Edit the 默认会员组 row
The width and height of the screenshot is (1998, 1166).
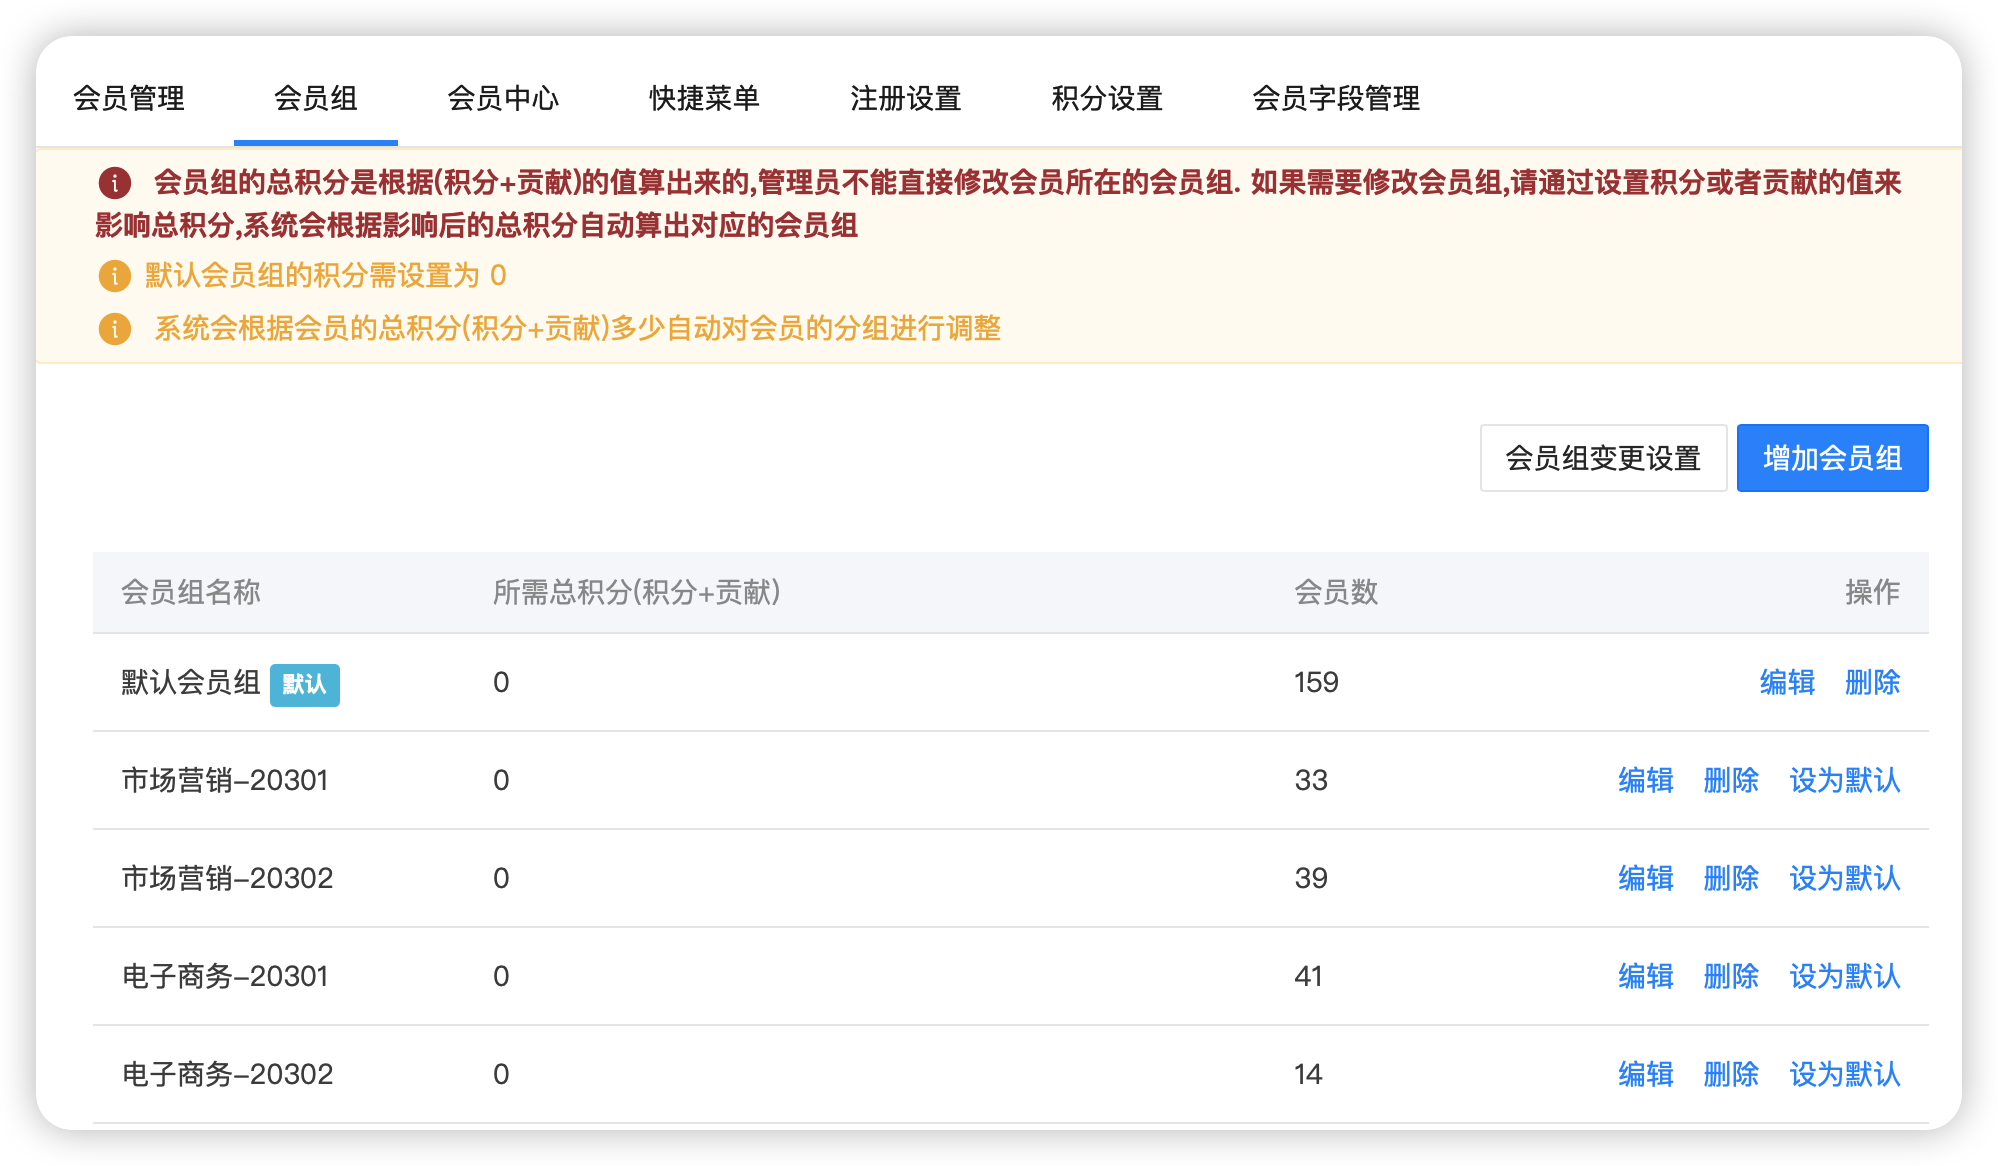tap(1787, 682)
